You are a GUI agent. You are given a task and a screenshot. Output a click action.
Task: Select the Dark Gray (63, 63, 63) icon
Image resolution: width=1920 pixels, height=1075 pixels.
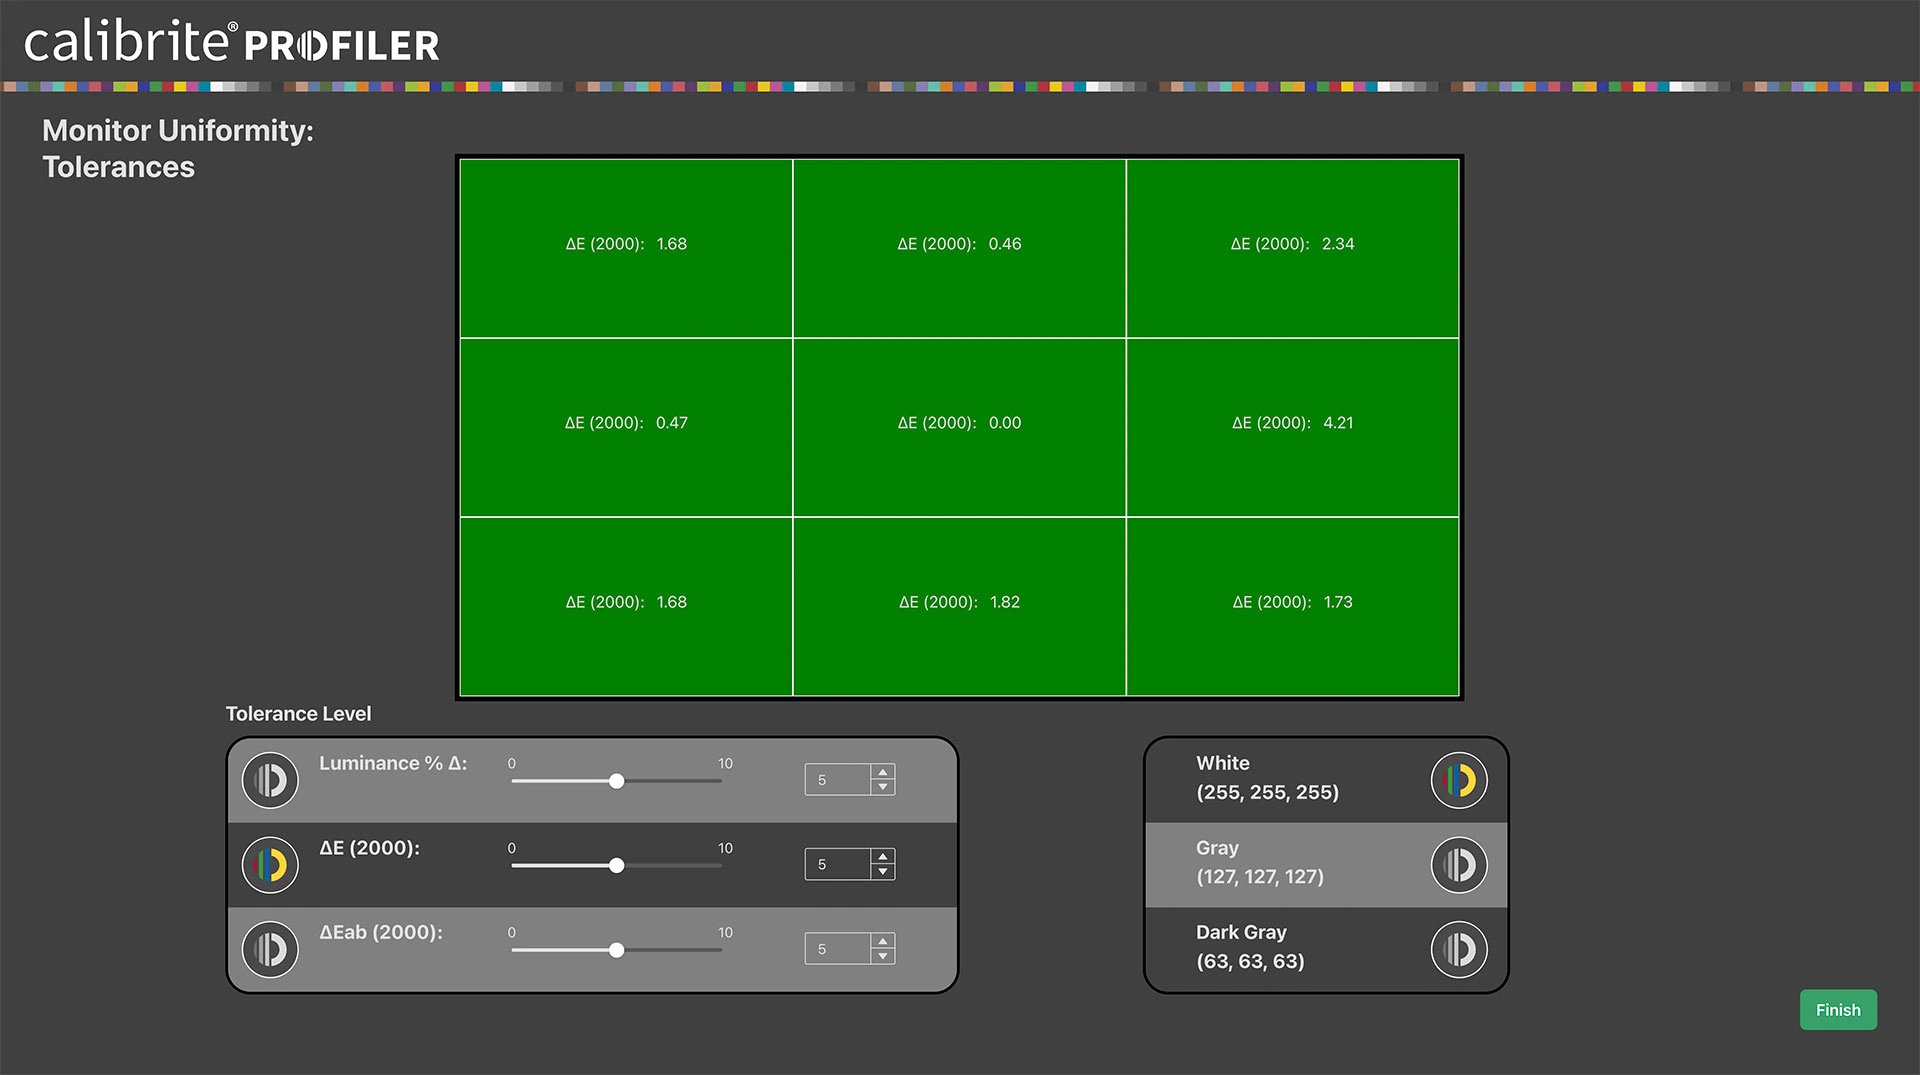pyautogui.click(x=1459, y=949)
